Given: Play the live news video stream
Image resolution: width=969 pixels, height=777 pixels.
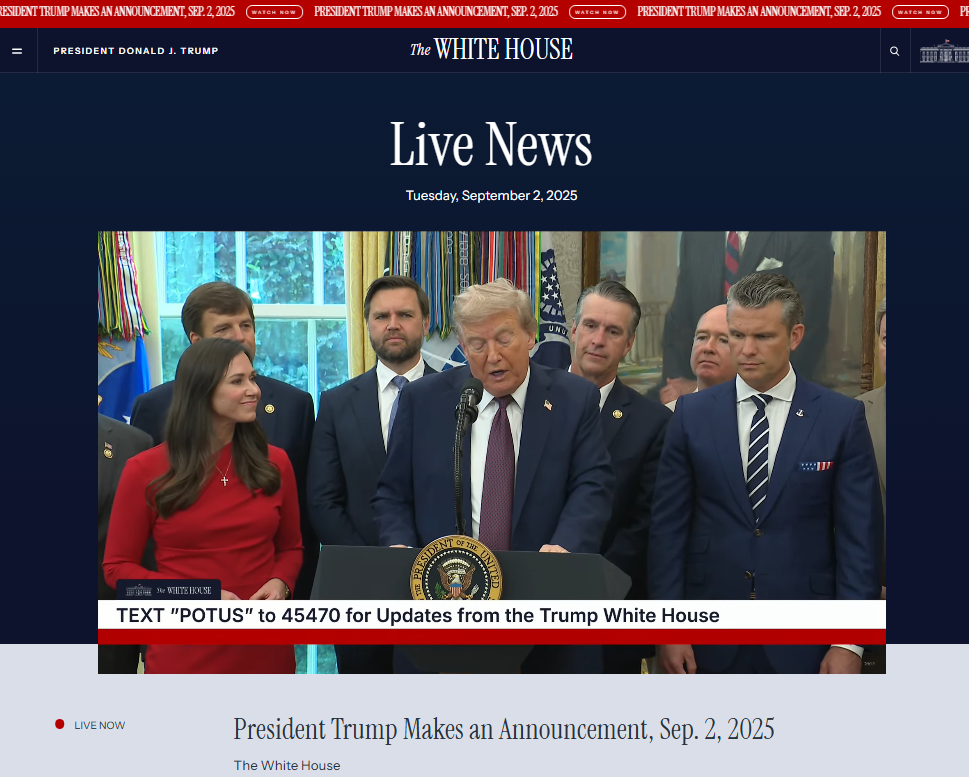Looking at the screenshot, I should click(x=492, y=452).
